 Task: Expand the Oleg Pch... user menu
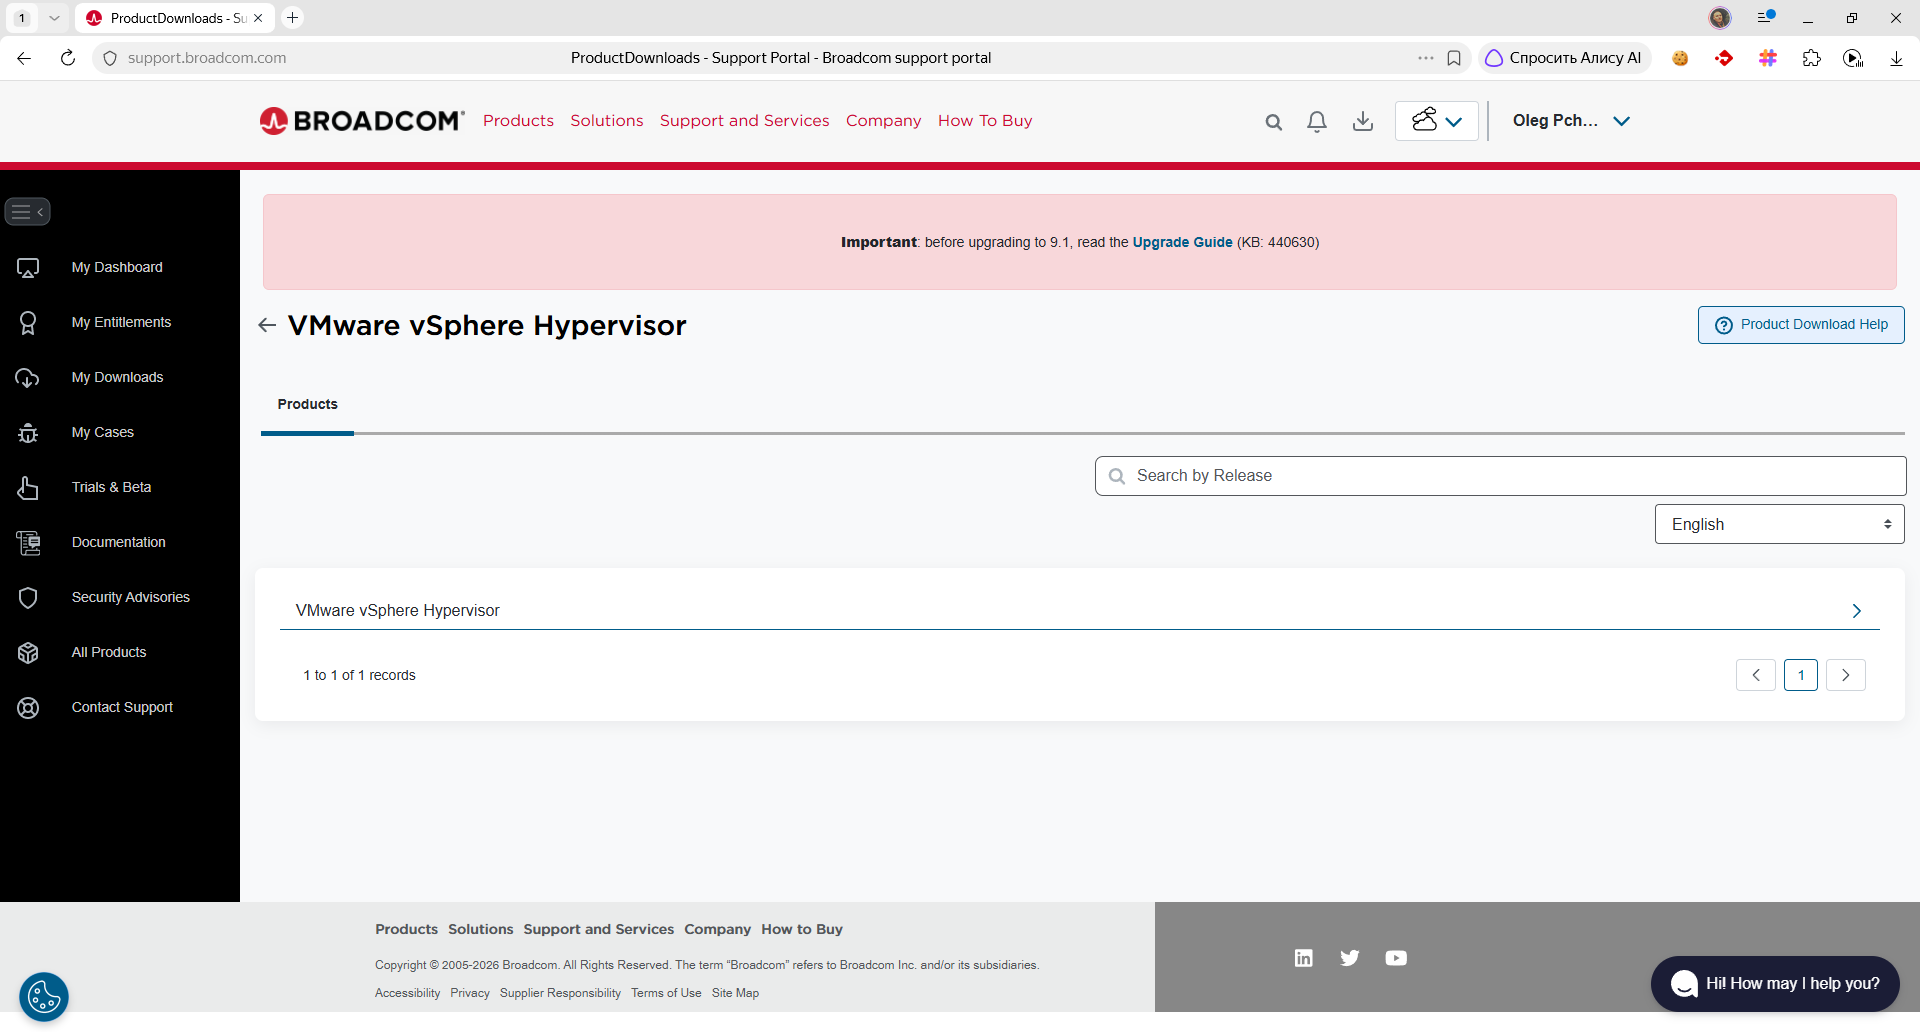(x=1571, y=121)
